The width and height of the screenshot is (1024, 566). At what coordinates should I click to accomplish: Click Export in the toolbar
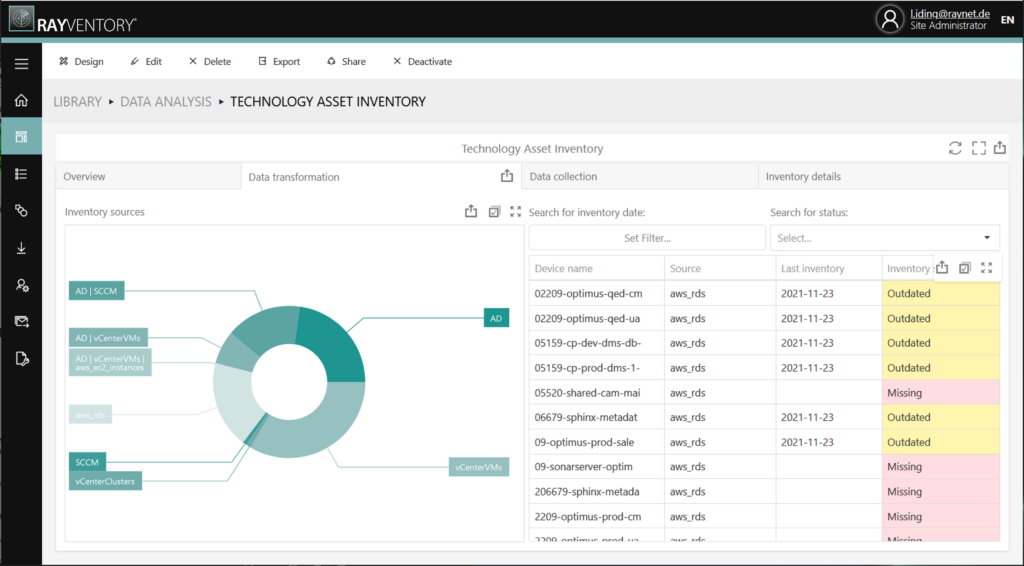coord(280,61)
